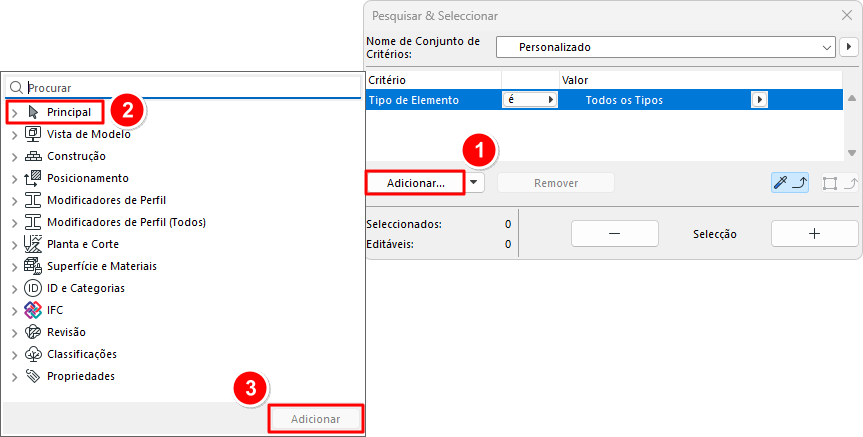Expand the Planta e Corte group
The image size is (863, 437).
[15, 245]
